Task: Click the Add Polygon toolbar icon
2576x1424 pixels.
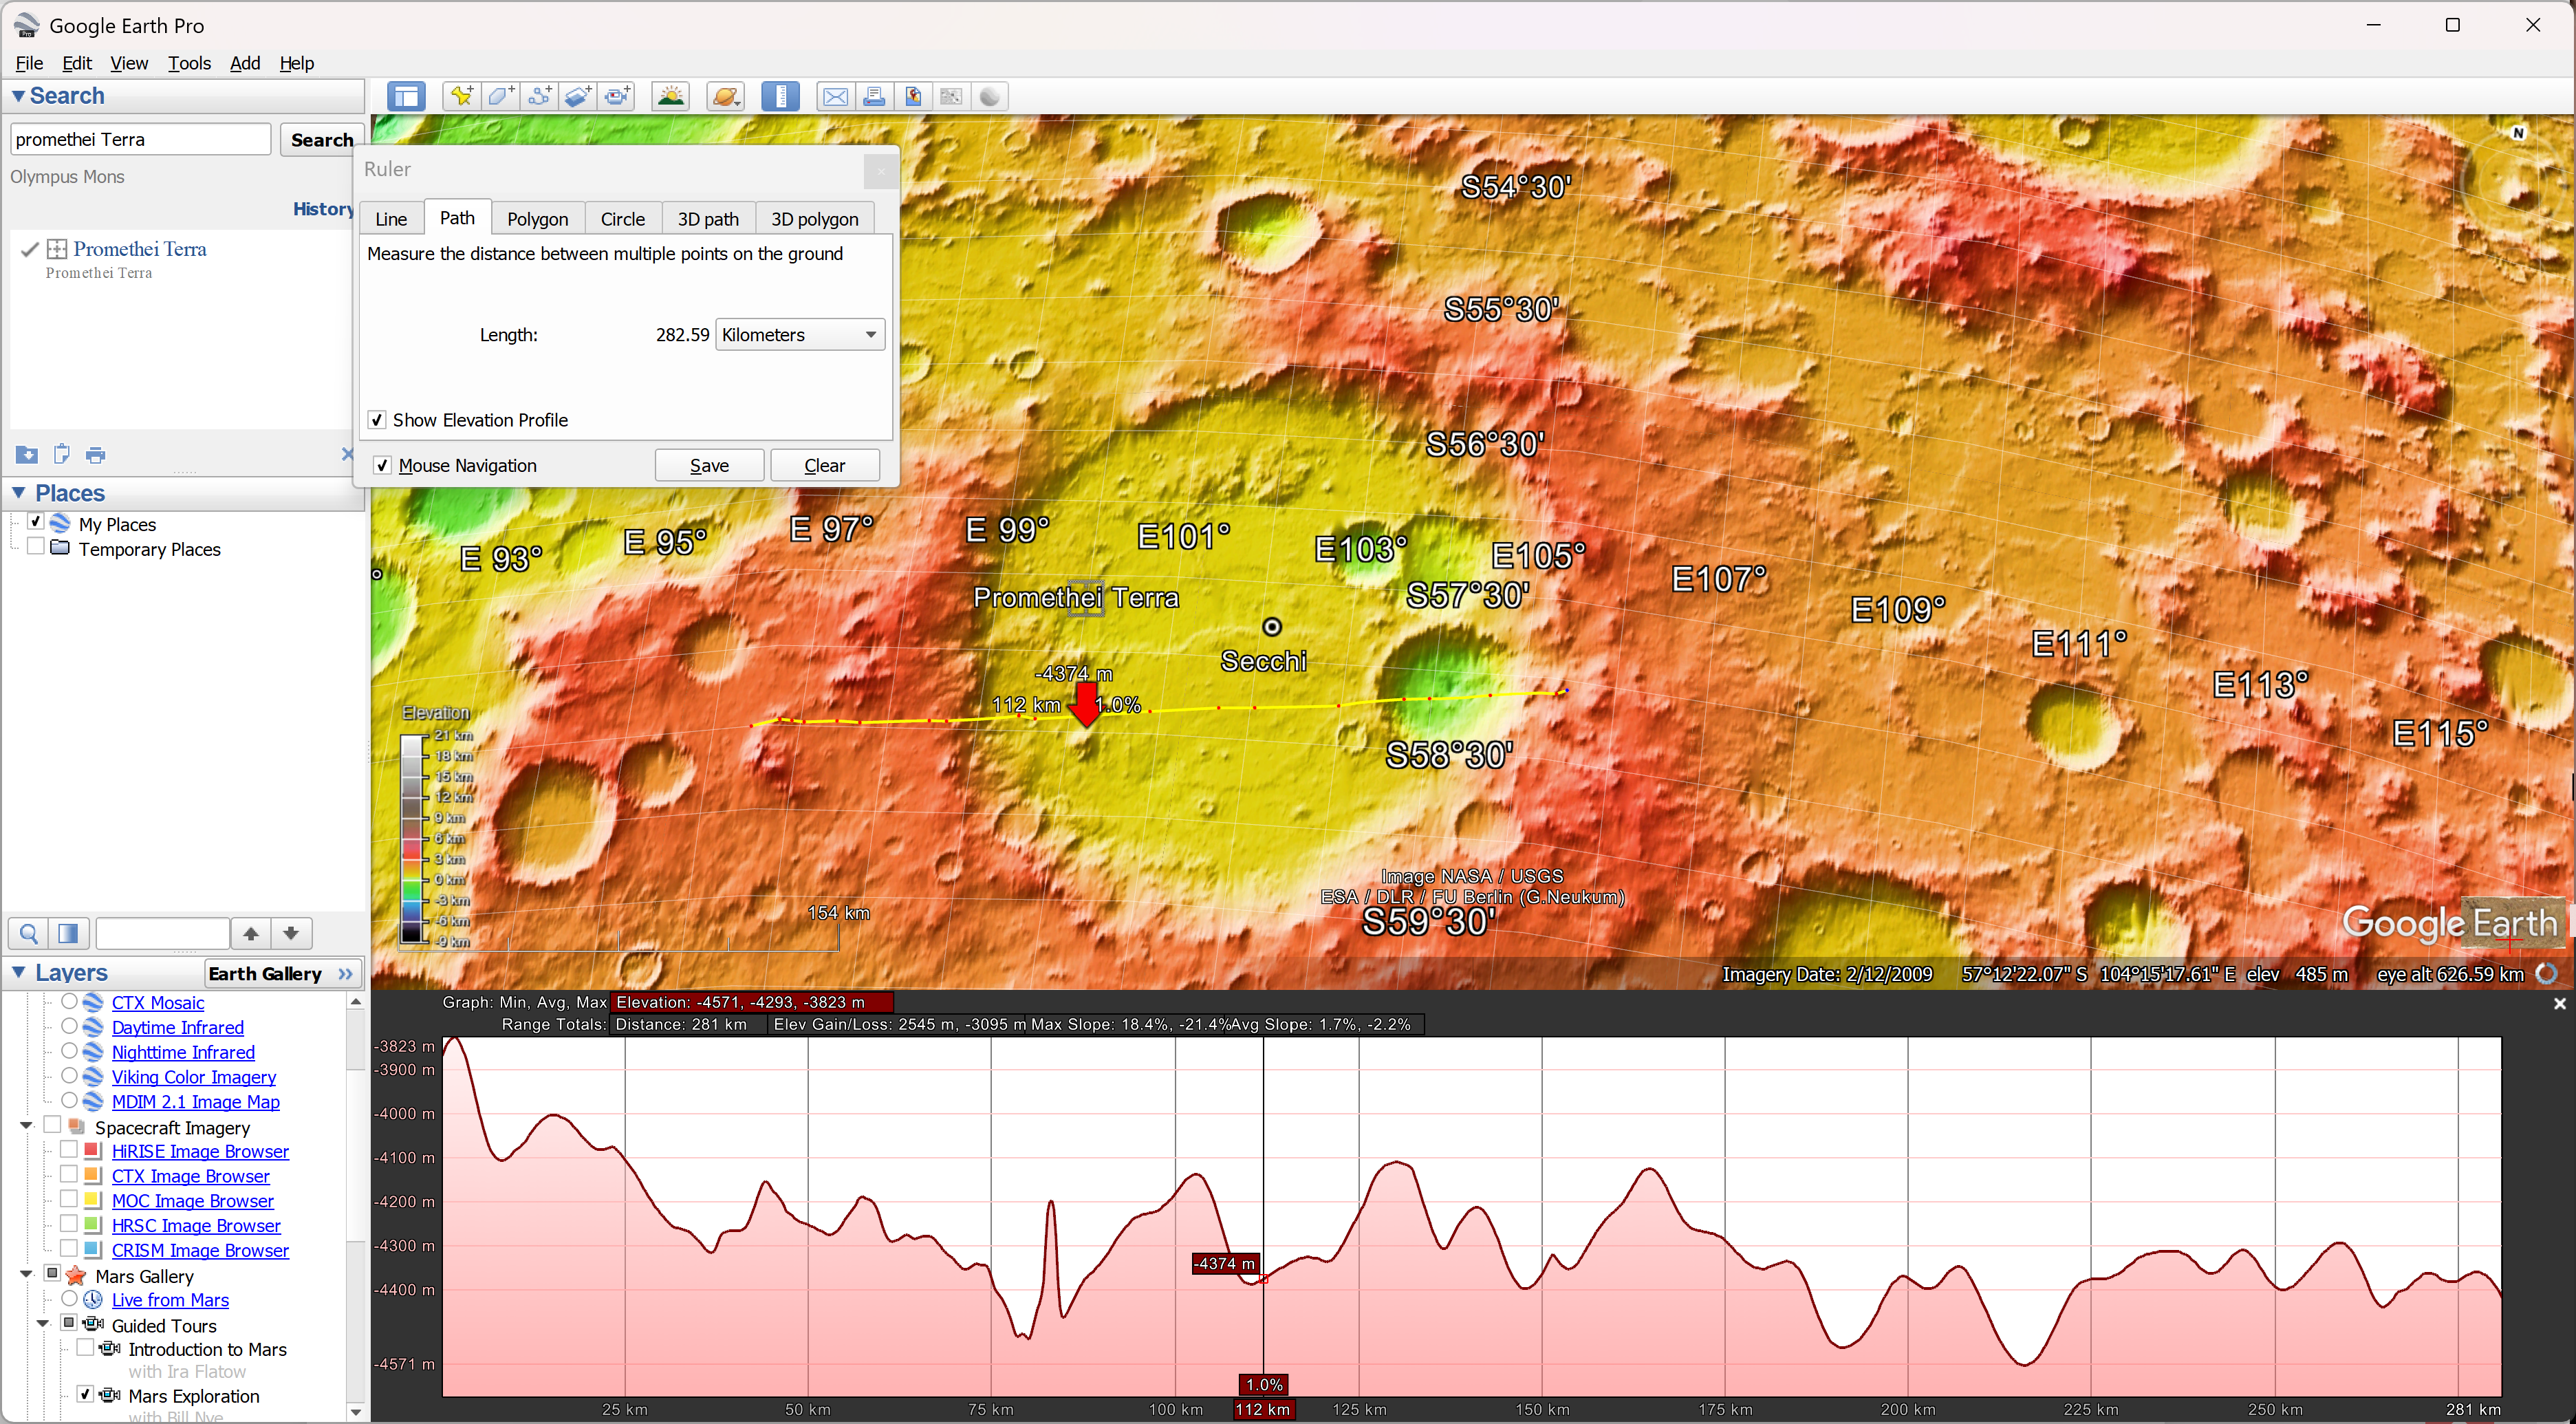Action: [500, 97]
